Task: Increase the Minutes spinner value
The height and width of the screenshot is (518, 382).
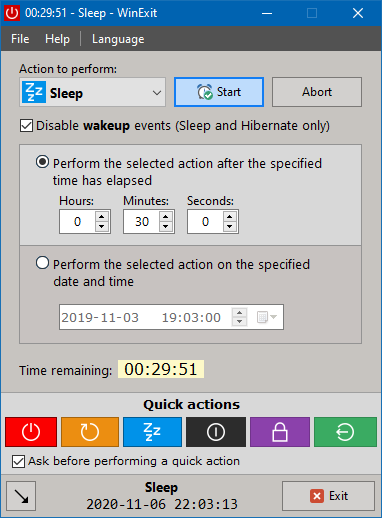Action: click(166, 216)
